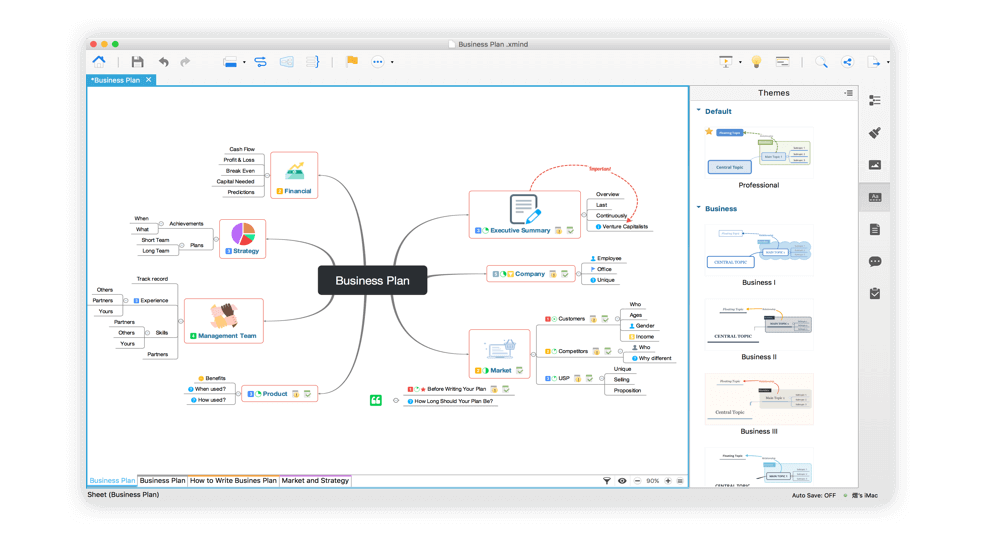This screenshot has height=540, width=1000.
Task: Undo the last action
Action: [x=164, y=62]
